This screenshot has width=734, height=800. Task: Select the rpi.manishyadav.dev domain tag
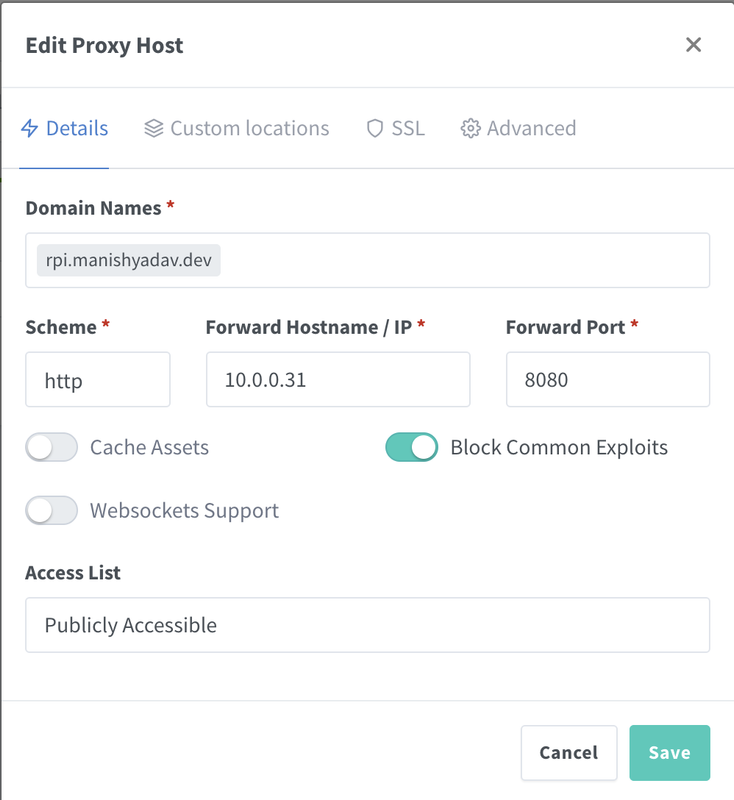point(129,260)
